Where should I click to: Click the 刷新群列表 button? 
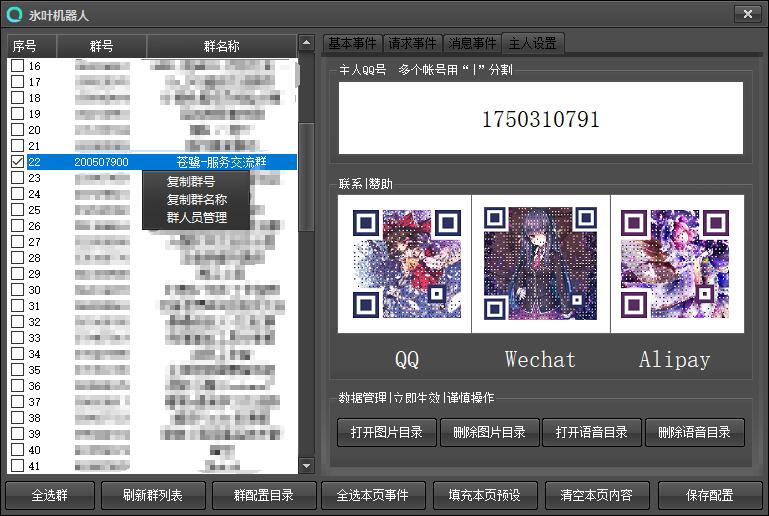click(x=153, y=495)
